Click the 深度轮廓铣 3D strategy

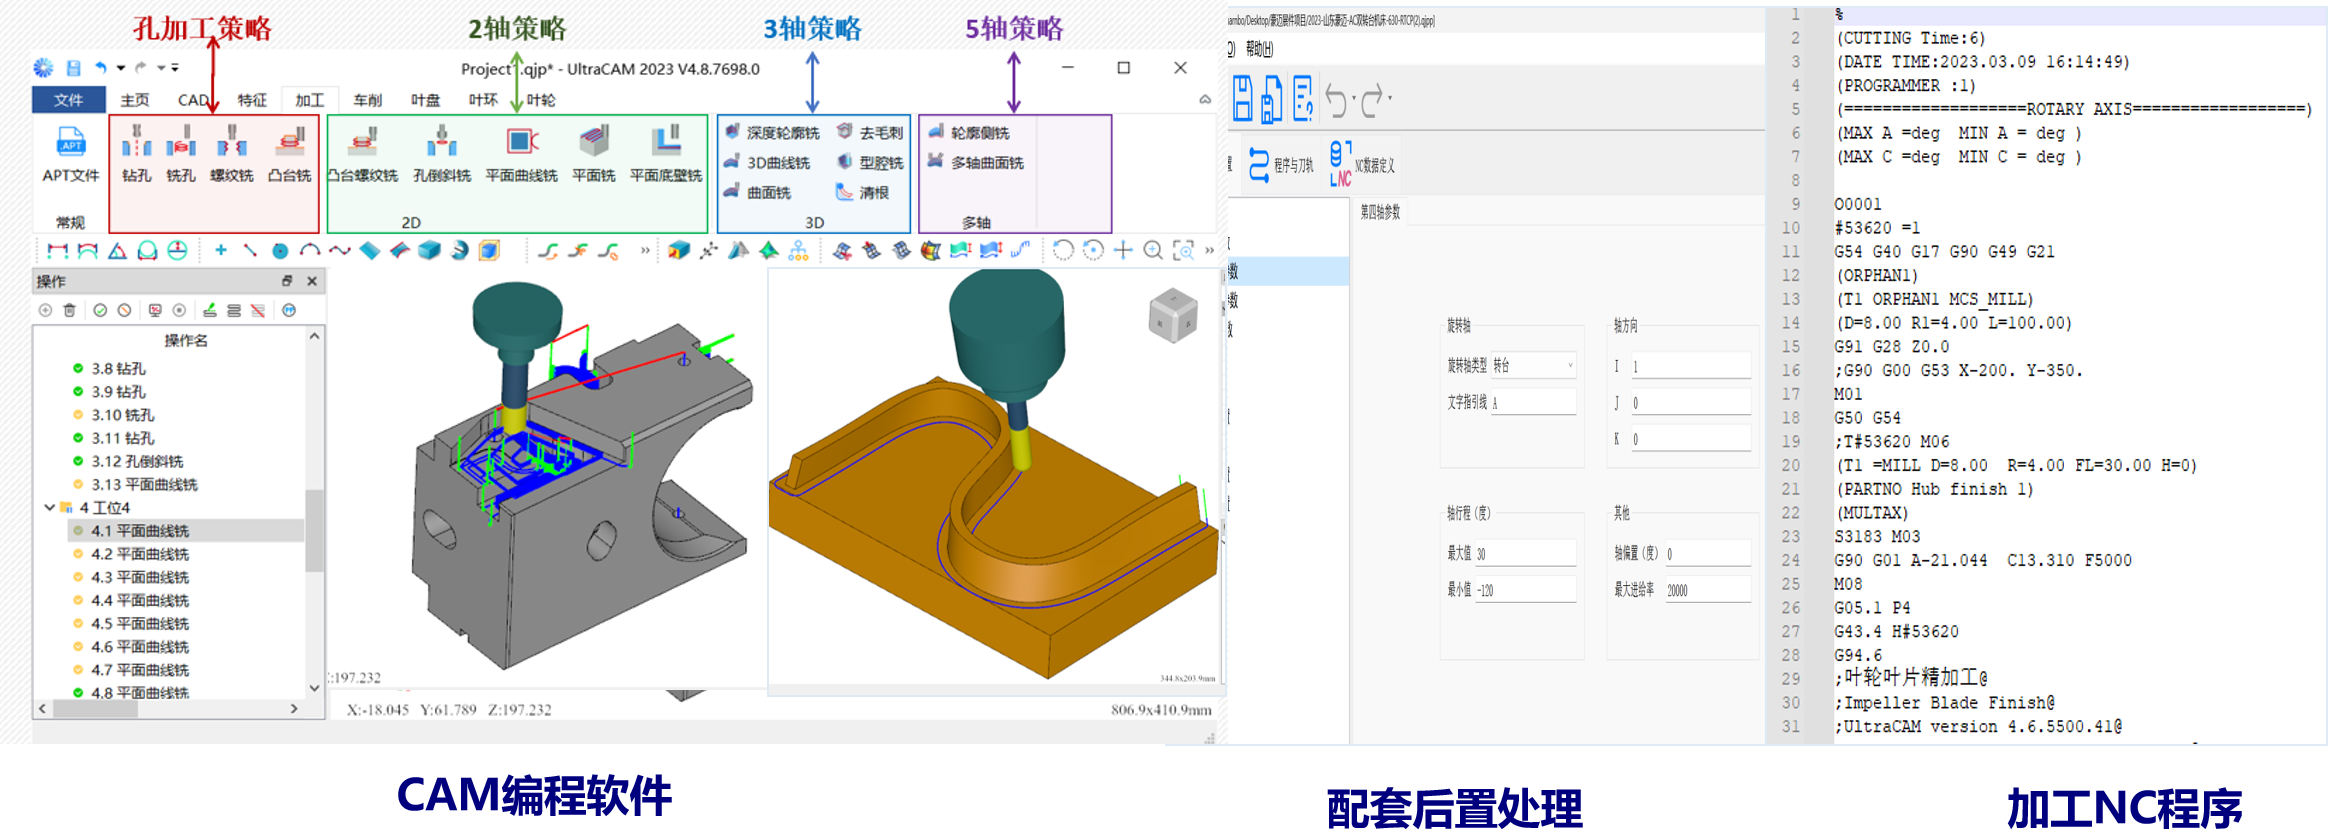[x=773, y=133]
